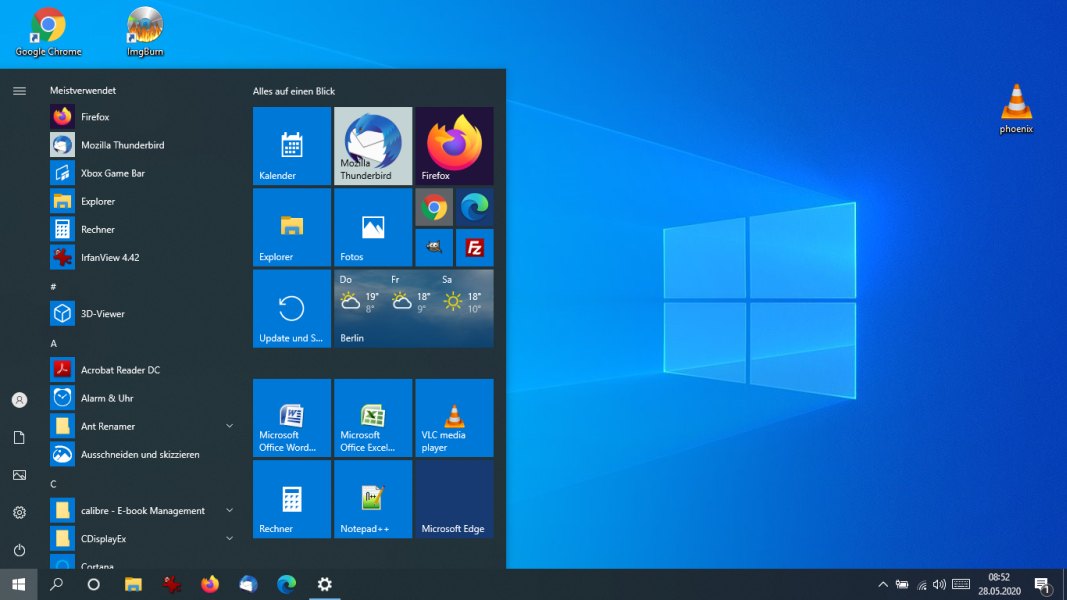Open Settings from the Start side rail

(19, 512)
